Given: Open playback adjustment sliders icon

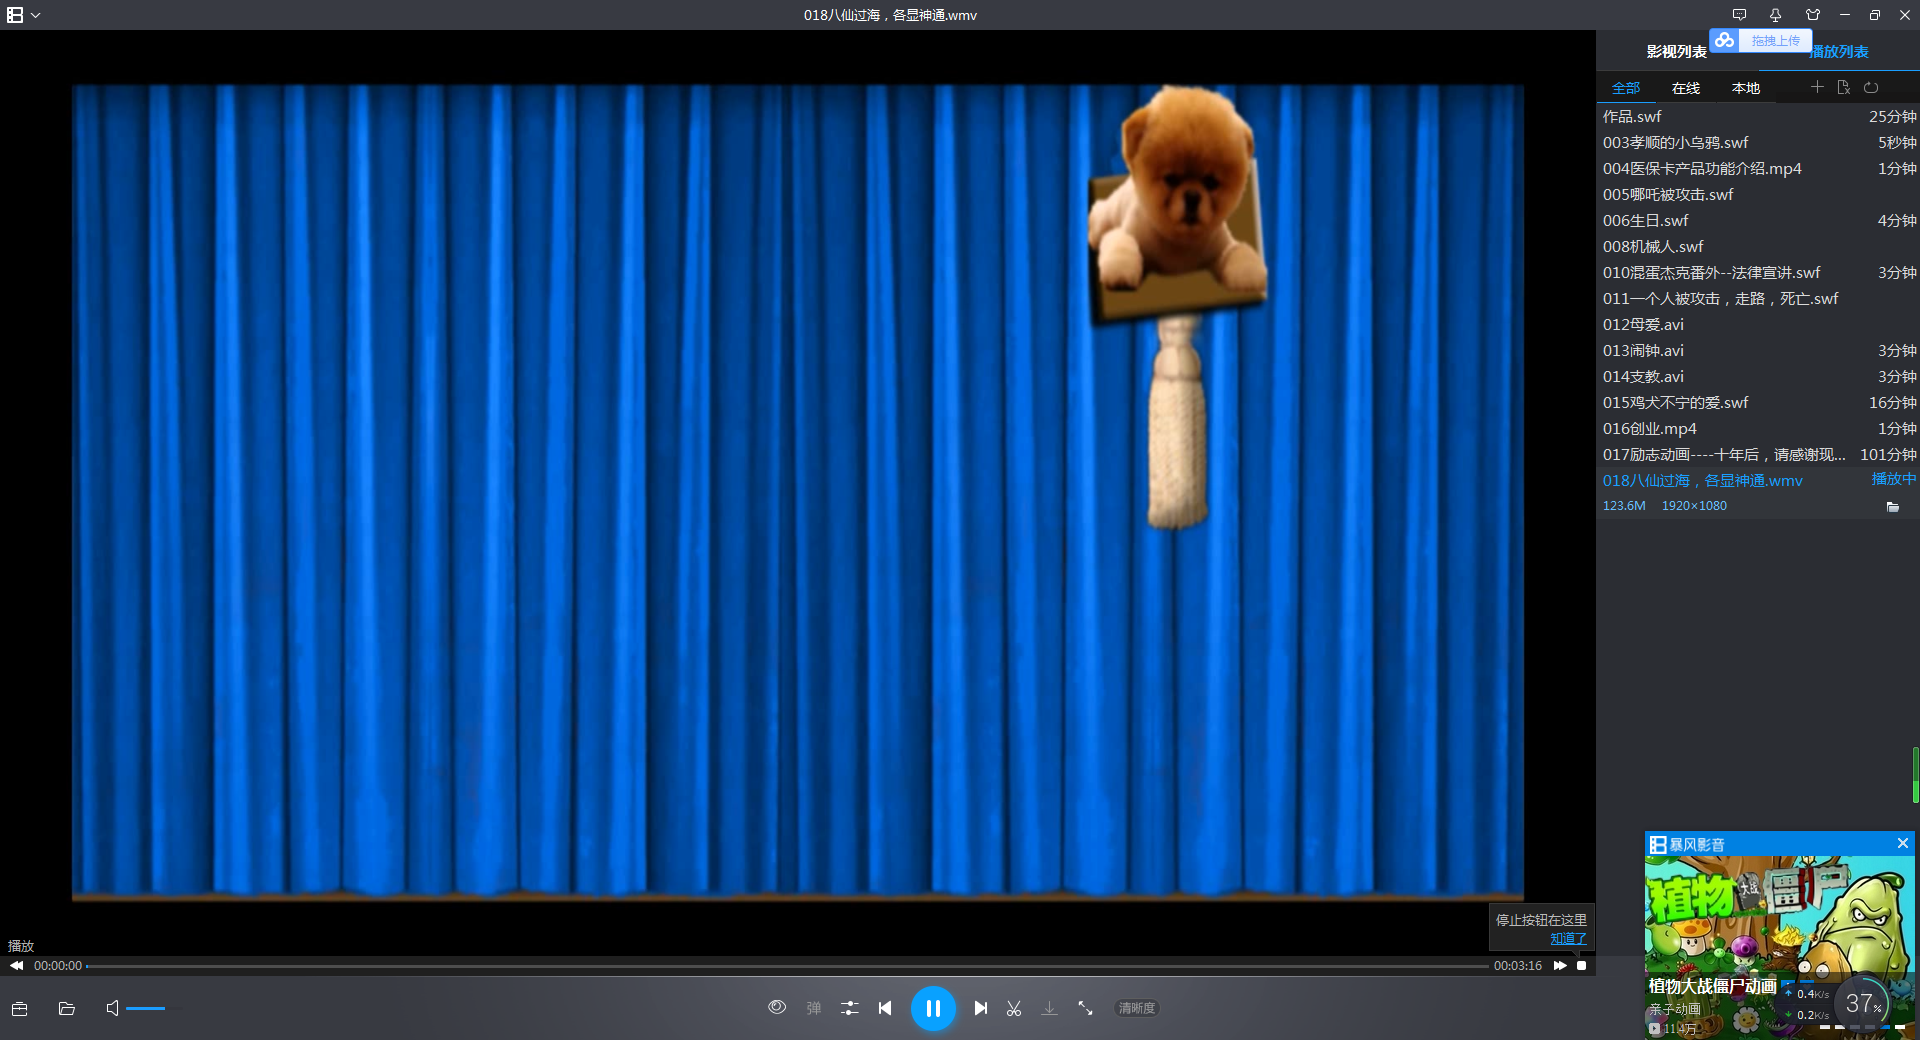Looking at the screenshot, I should pyautogui.click(x=850, y=1008).
